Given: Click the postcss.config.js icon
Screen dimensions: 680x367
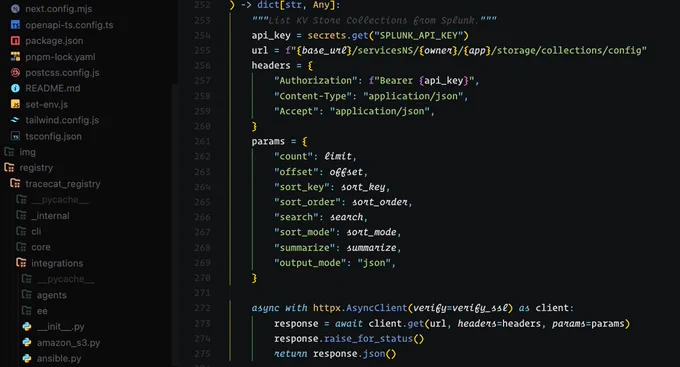Looking at the screenshot, I should 15,72.
